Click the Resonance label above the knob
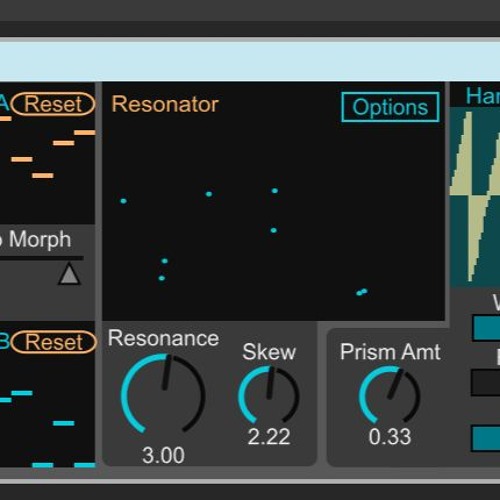Screen dimensions: 500x500 [163, 338]
